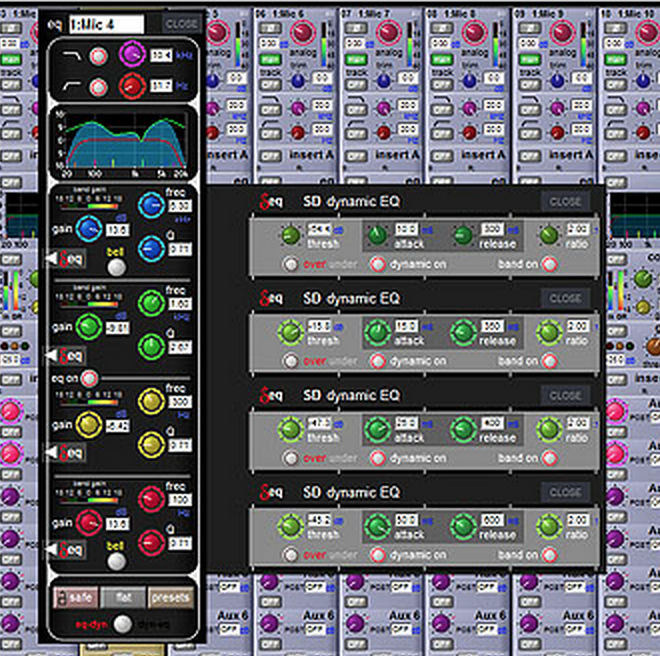Adjust the purple high-cut frequency knob

132,54
